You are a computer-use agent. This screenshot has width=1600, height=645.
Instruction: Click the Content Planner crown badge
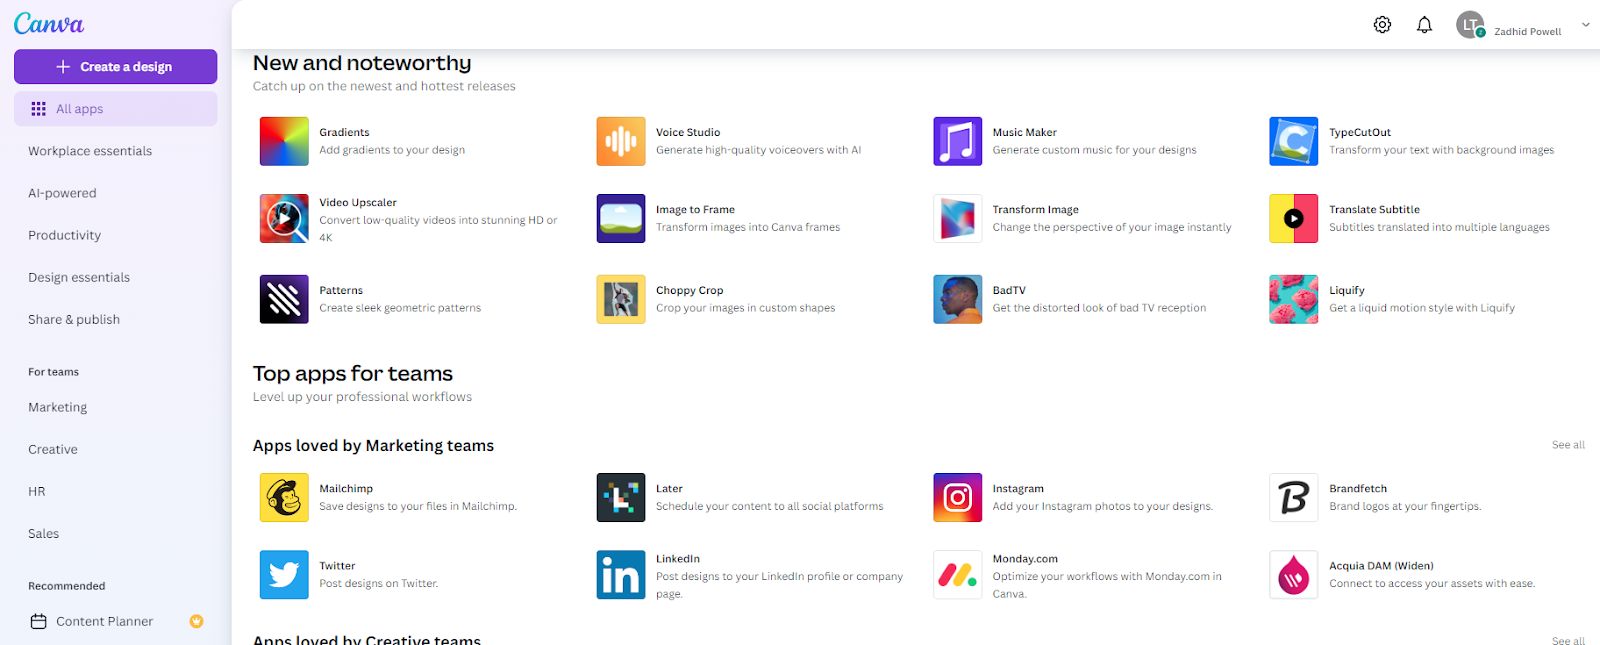click(197, 621)
